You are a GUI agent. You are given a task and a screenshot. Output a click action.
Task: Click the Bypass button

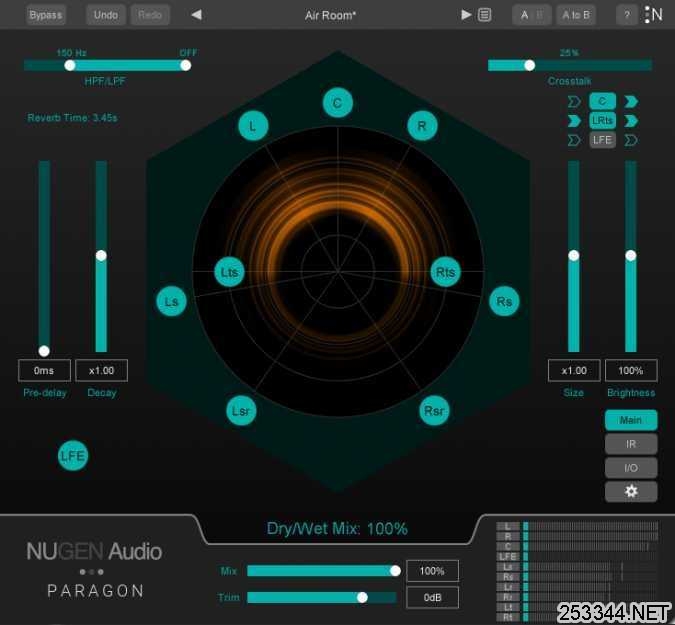coord(46,15)
